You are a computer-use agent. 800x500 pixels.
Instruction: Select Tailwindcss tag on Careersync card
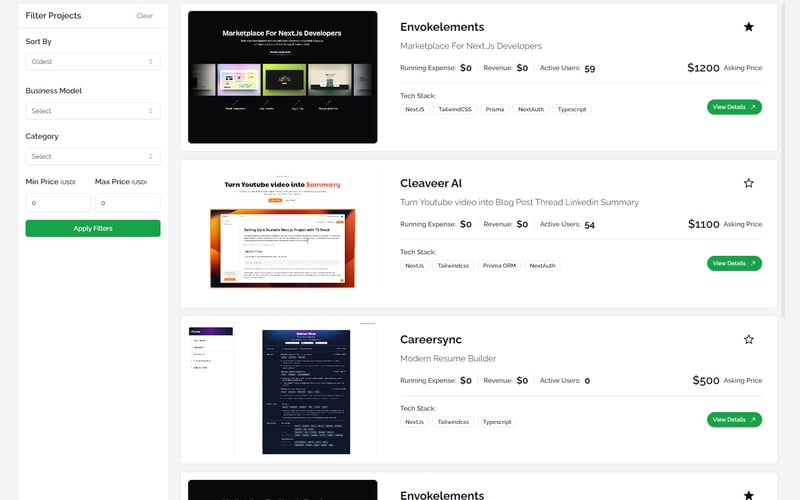pyautogui.click(x=453, y=422)
